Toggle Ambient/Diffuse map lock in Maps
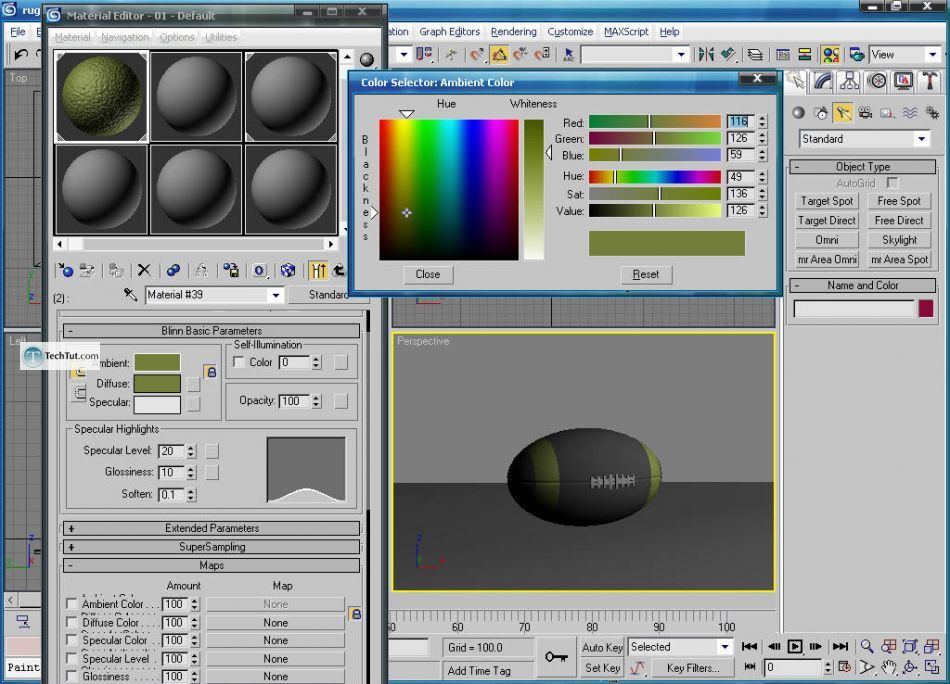 pos(356,614)
